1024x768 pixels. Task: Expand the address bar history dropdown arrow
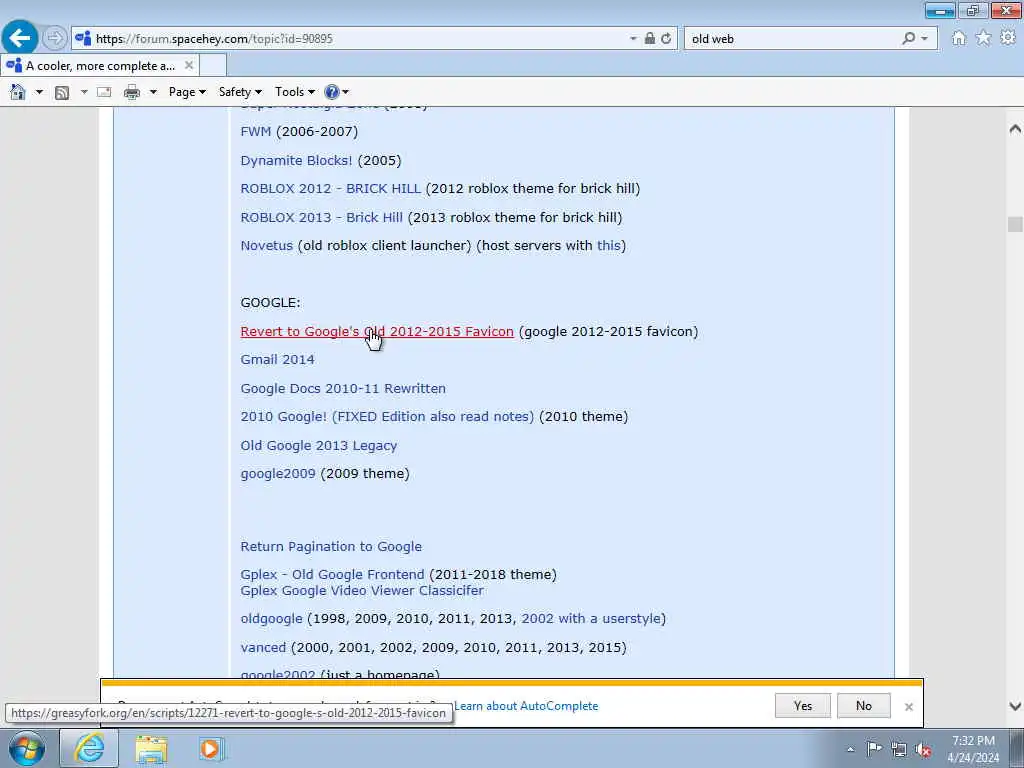pyautogui.click(x=633, y=39)
